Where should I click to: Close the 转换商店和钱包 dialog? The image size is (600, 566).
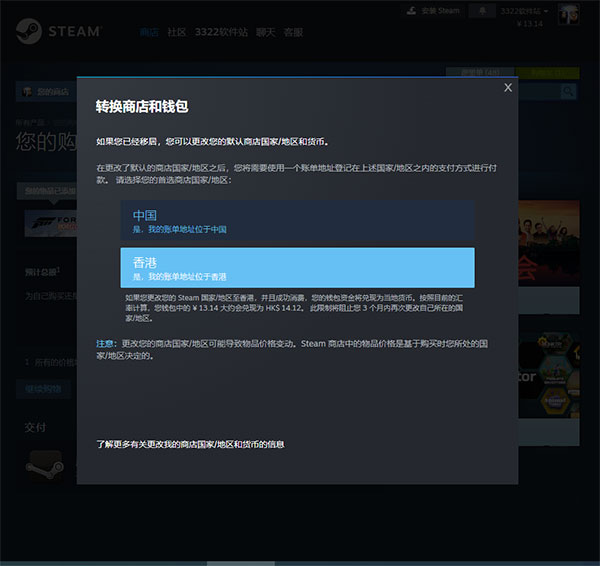pos(508,88)
